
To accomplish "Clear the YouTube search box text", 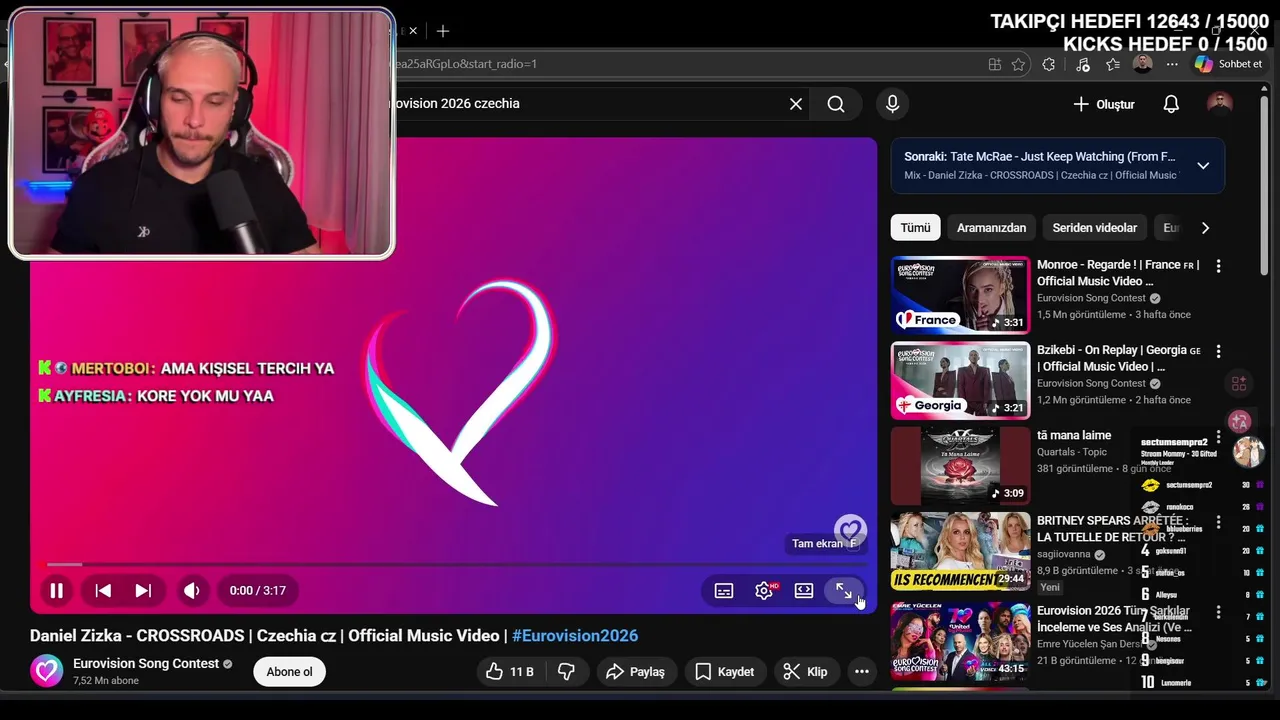I will click(796, 104).
